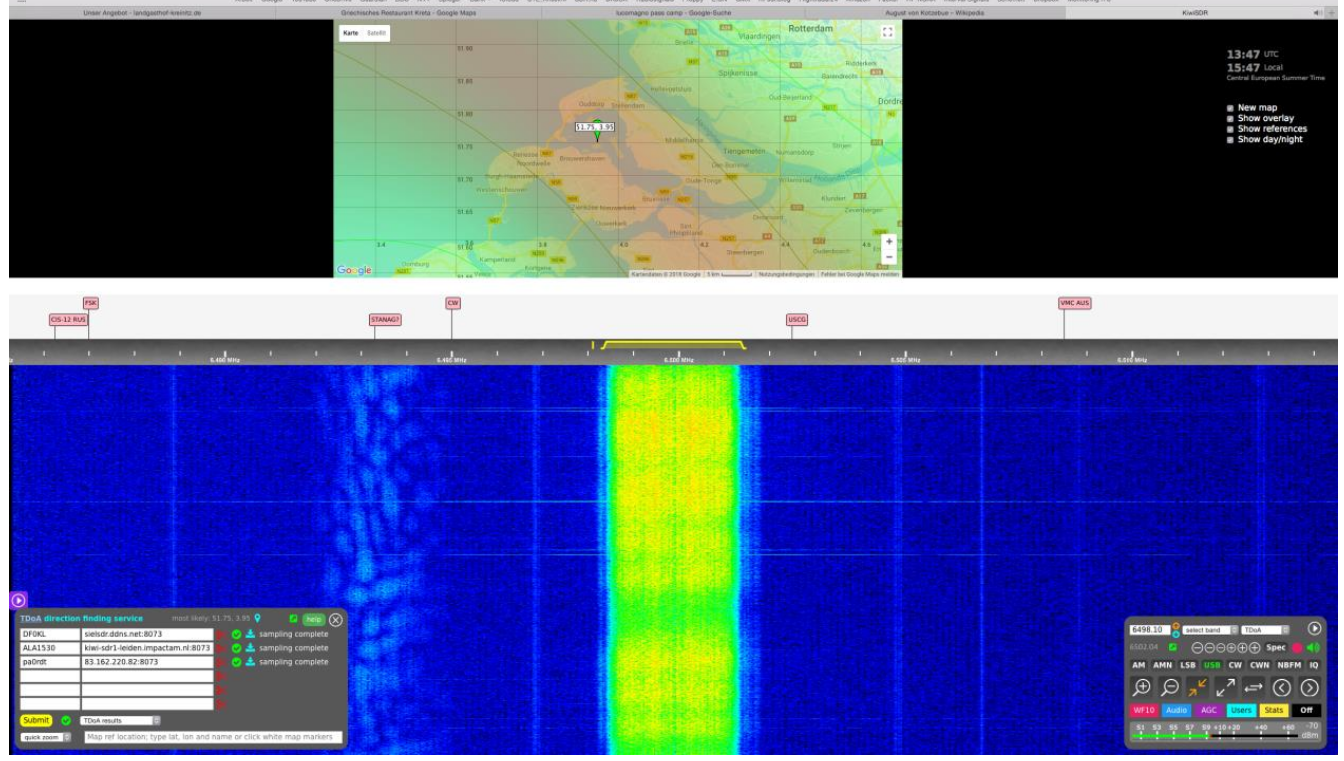
Task: Open the select band dropdown
Action: pyautogui.click(x=1209, y=630)
